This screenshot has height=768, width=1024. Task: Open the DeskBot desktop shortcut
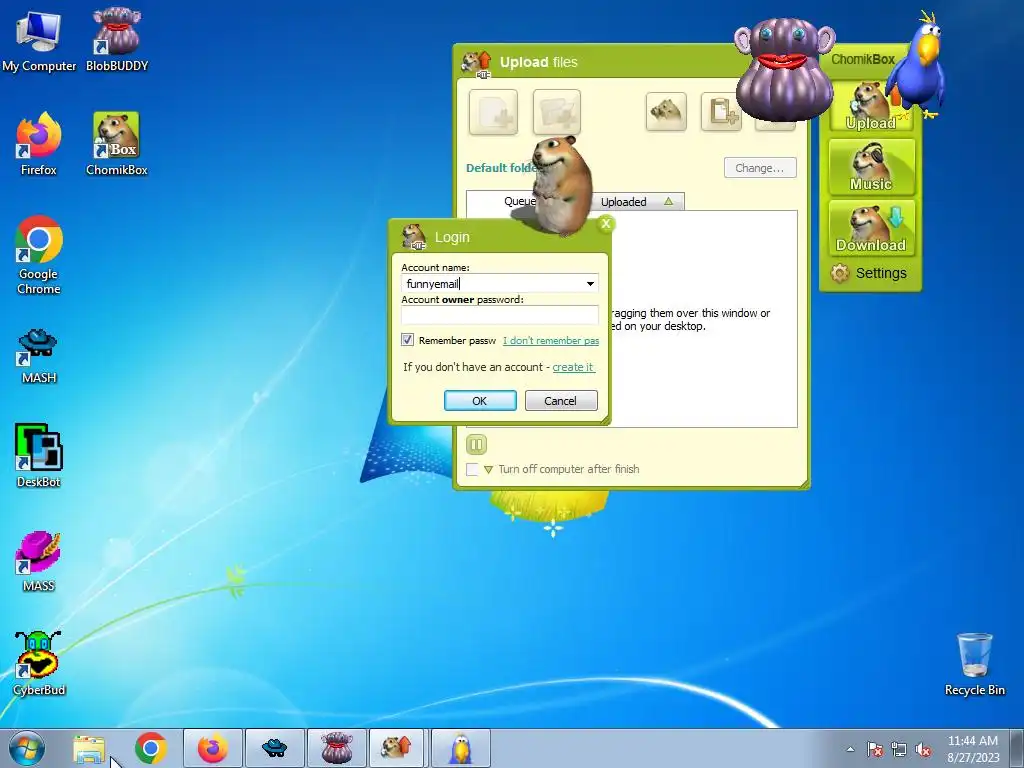pos(39,456)
